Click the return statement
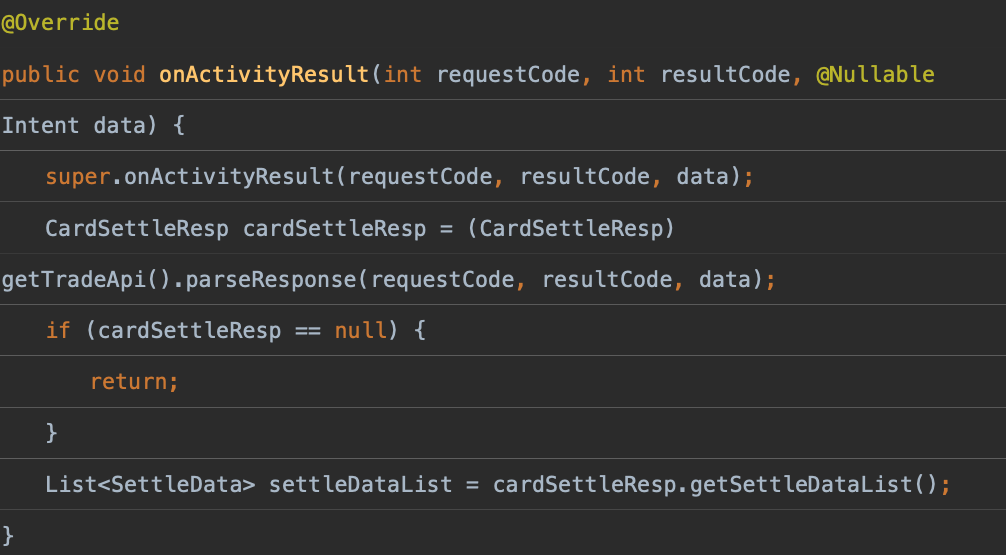The image size is (1006, 555). point(133,381)
